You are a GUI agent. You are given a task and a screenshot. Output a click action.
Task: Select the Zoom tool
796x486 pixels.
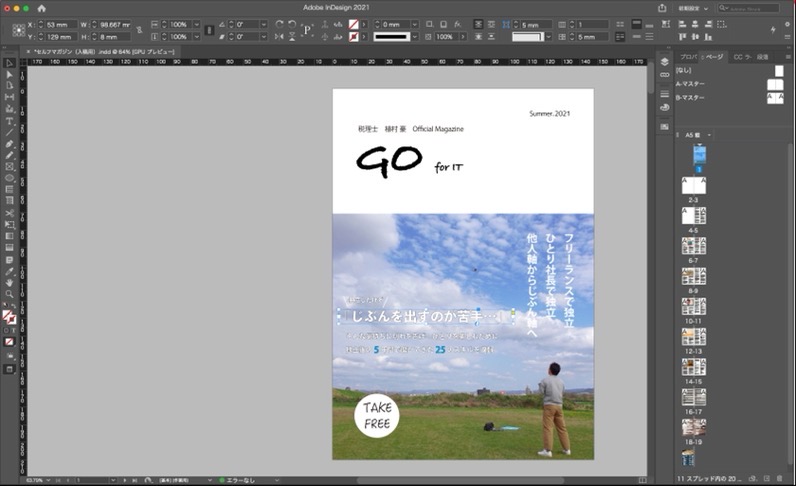(9, 294)
